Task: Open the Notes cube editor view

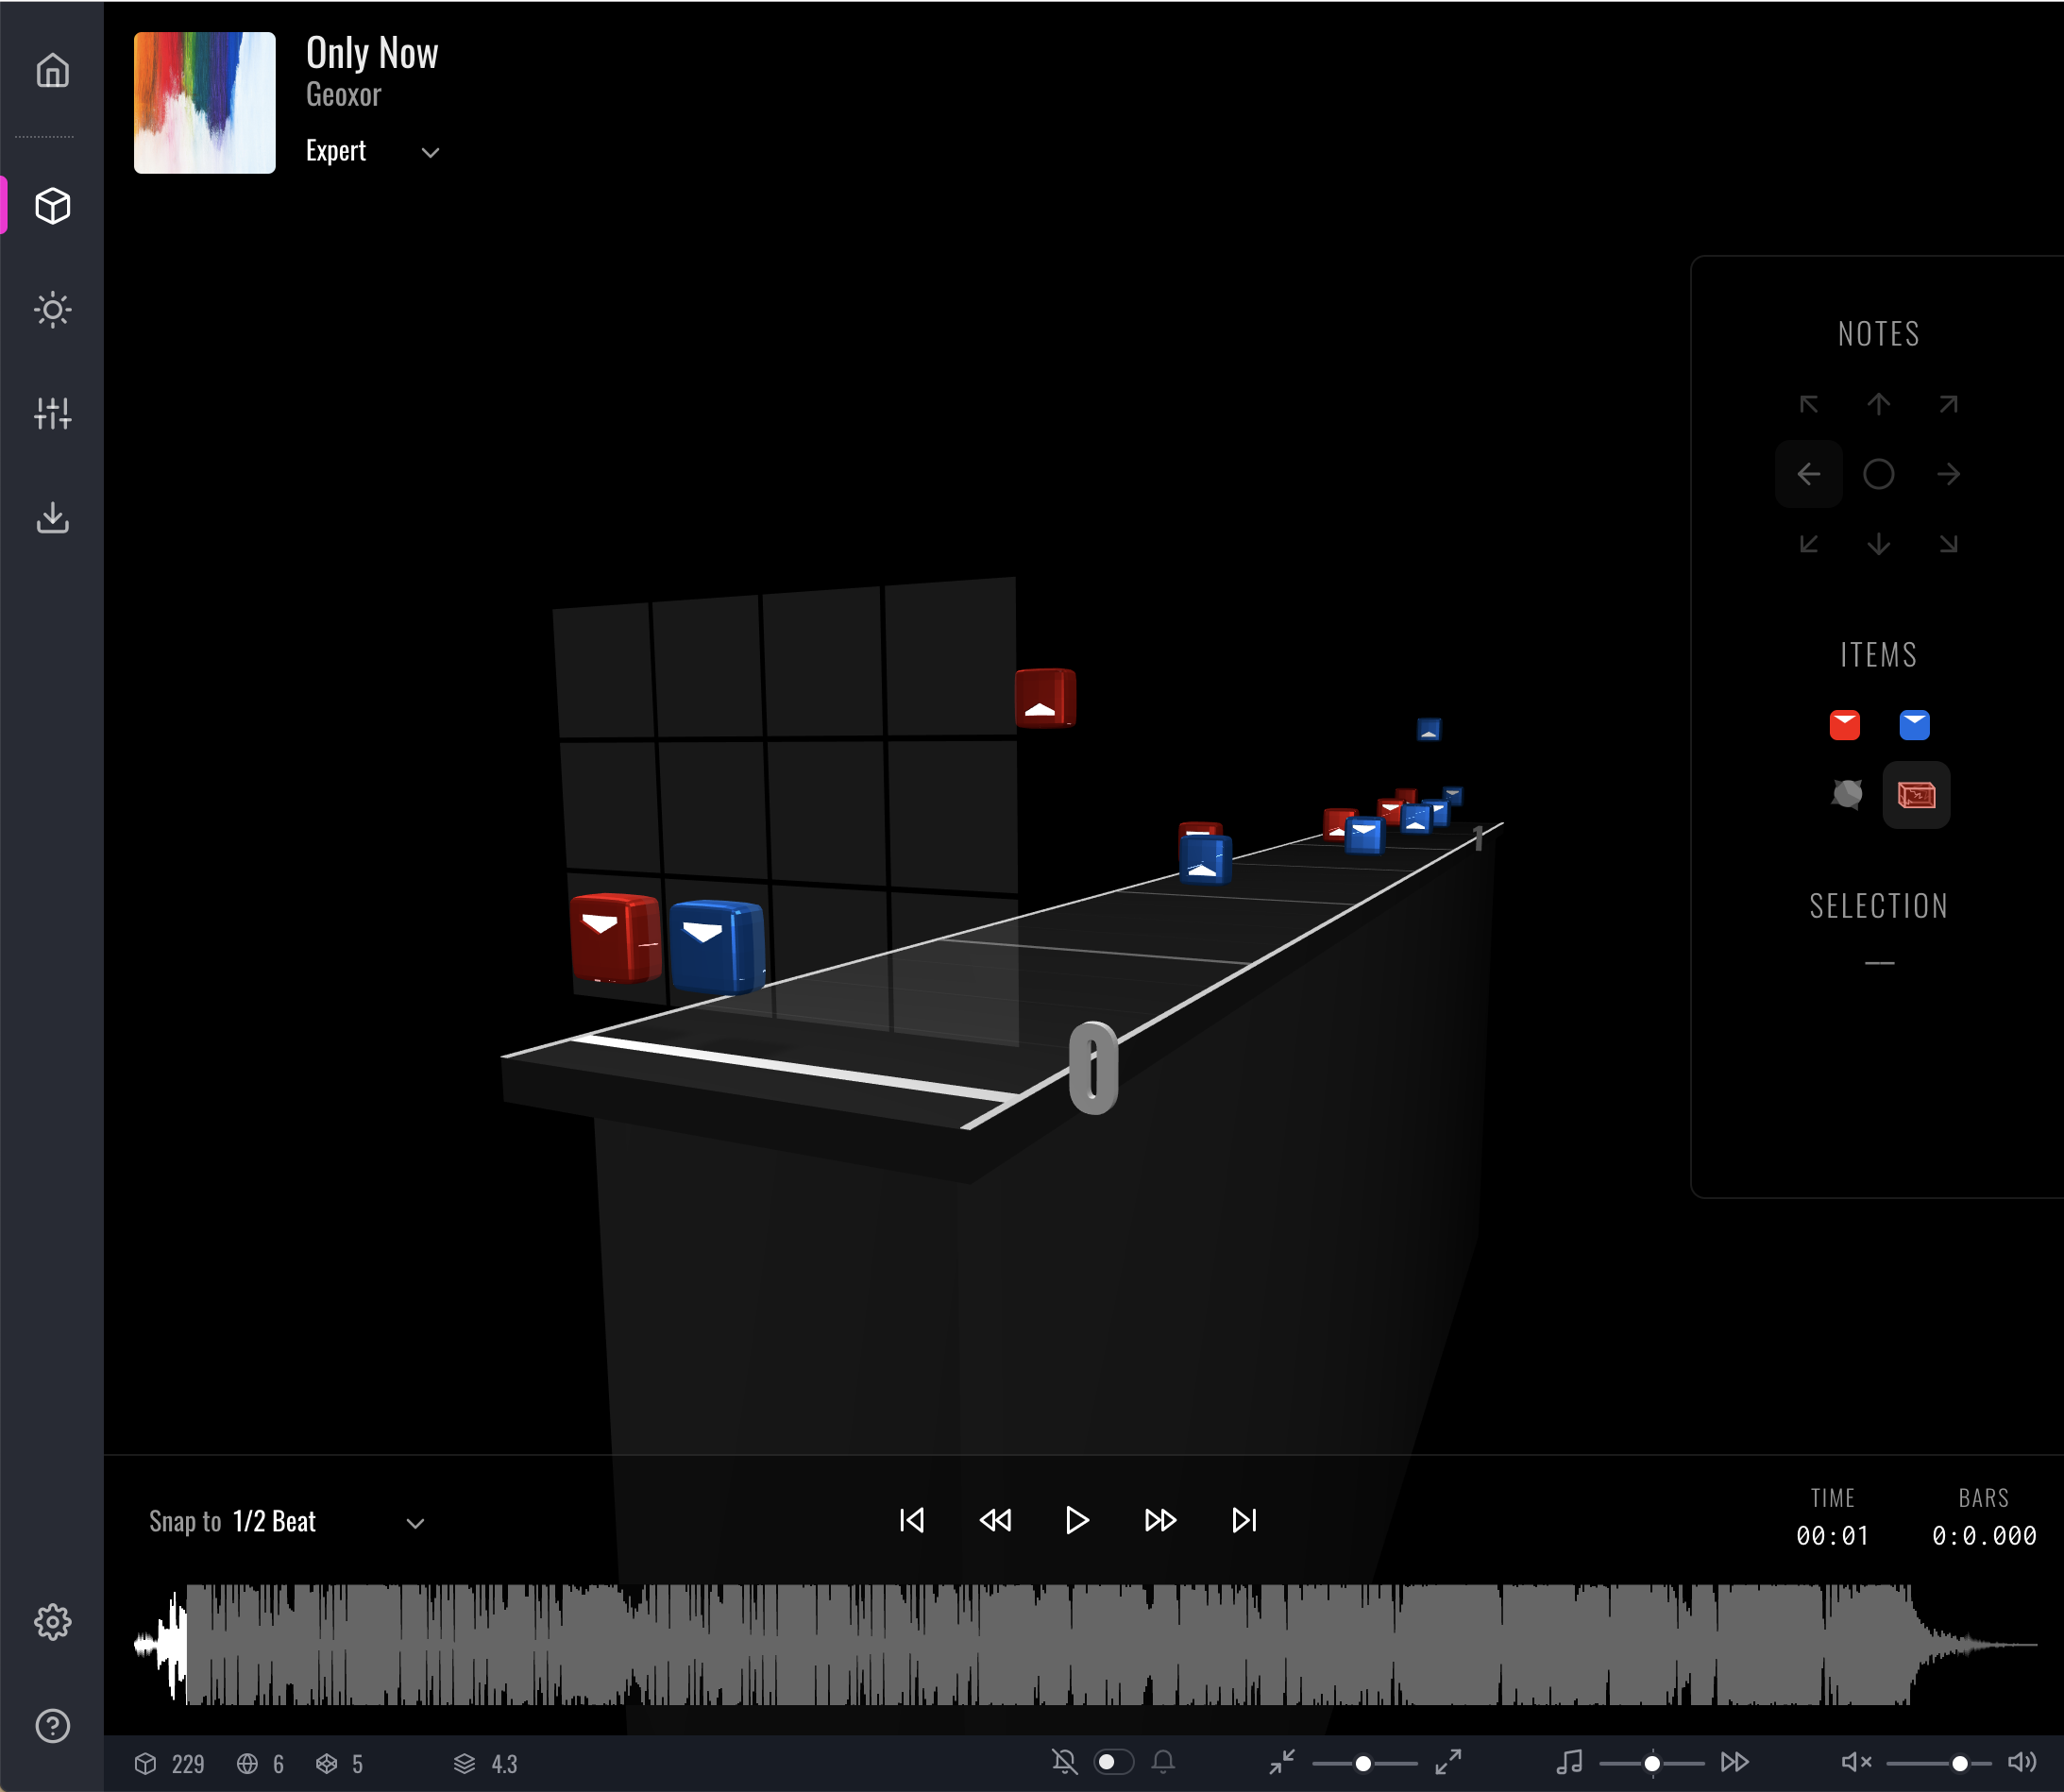Action: click(52, 206)
